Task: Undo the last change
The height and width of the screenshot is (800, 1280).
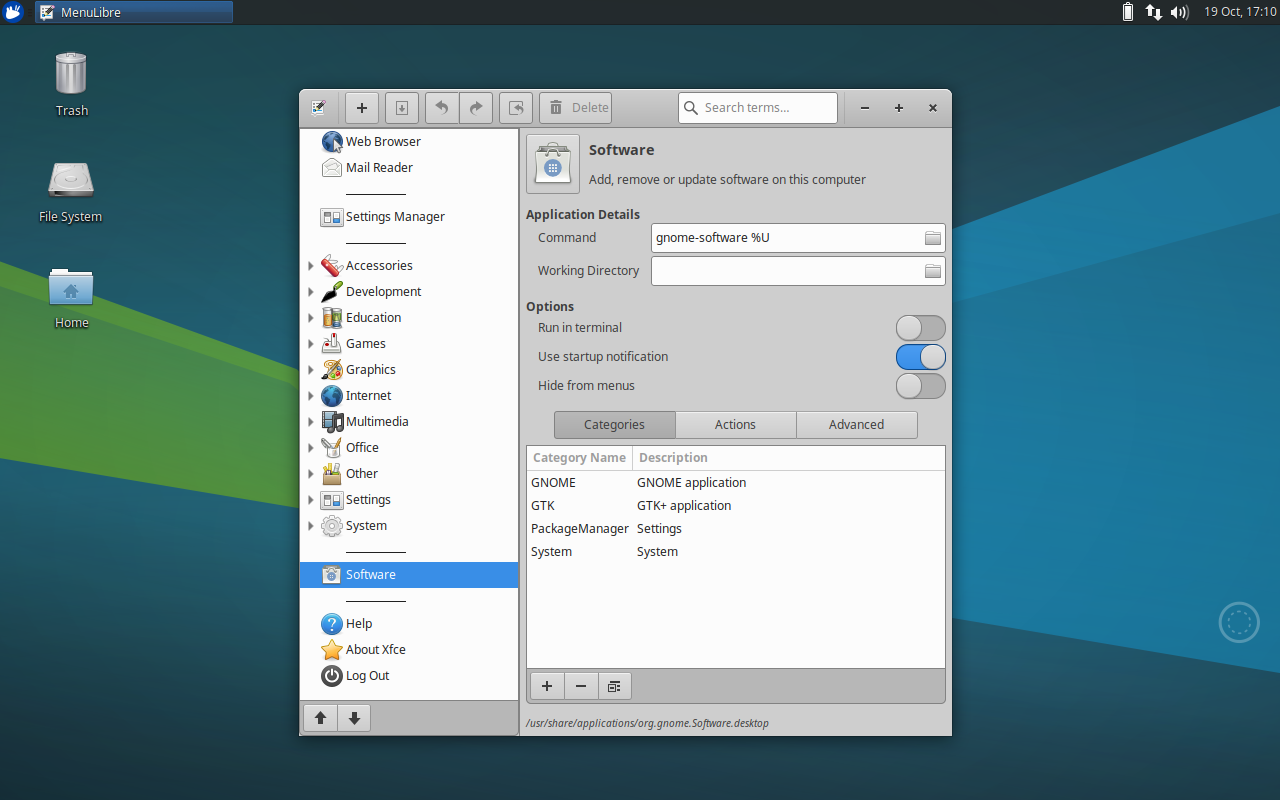Action: [441, 107]
